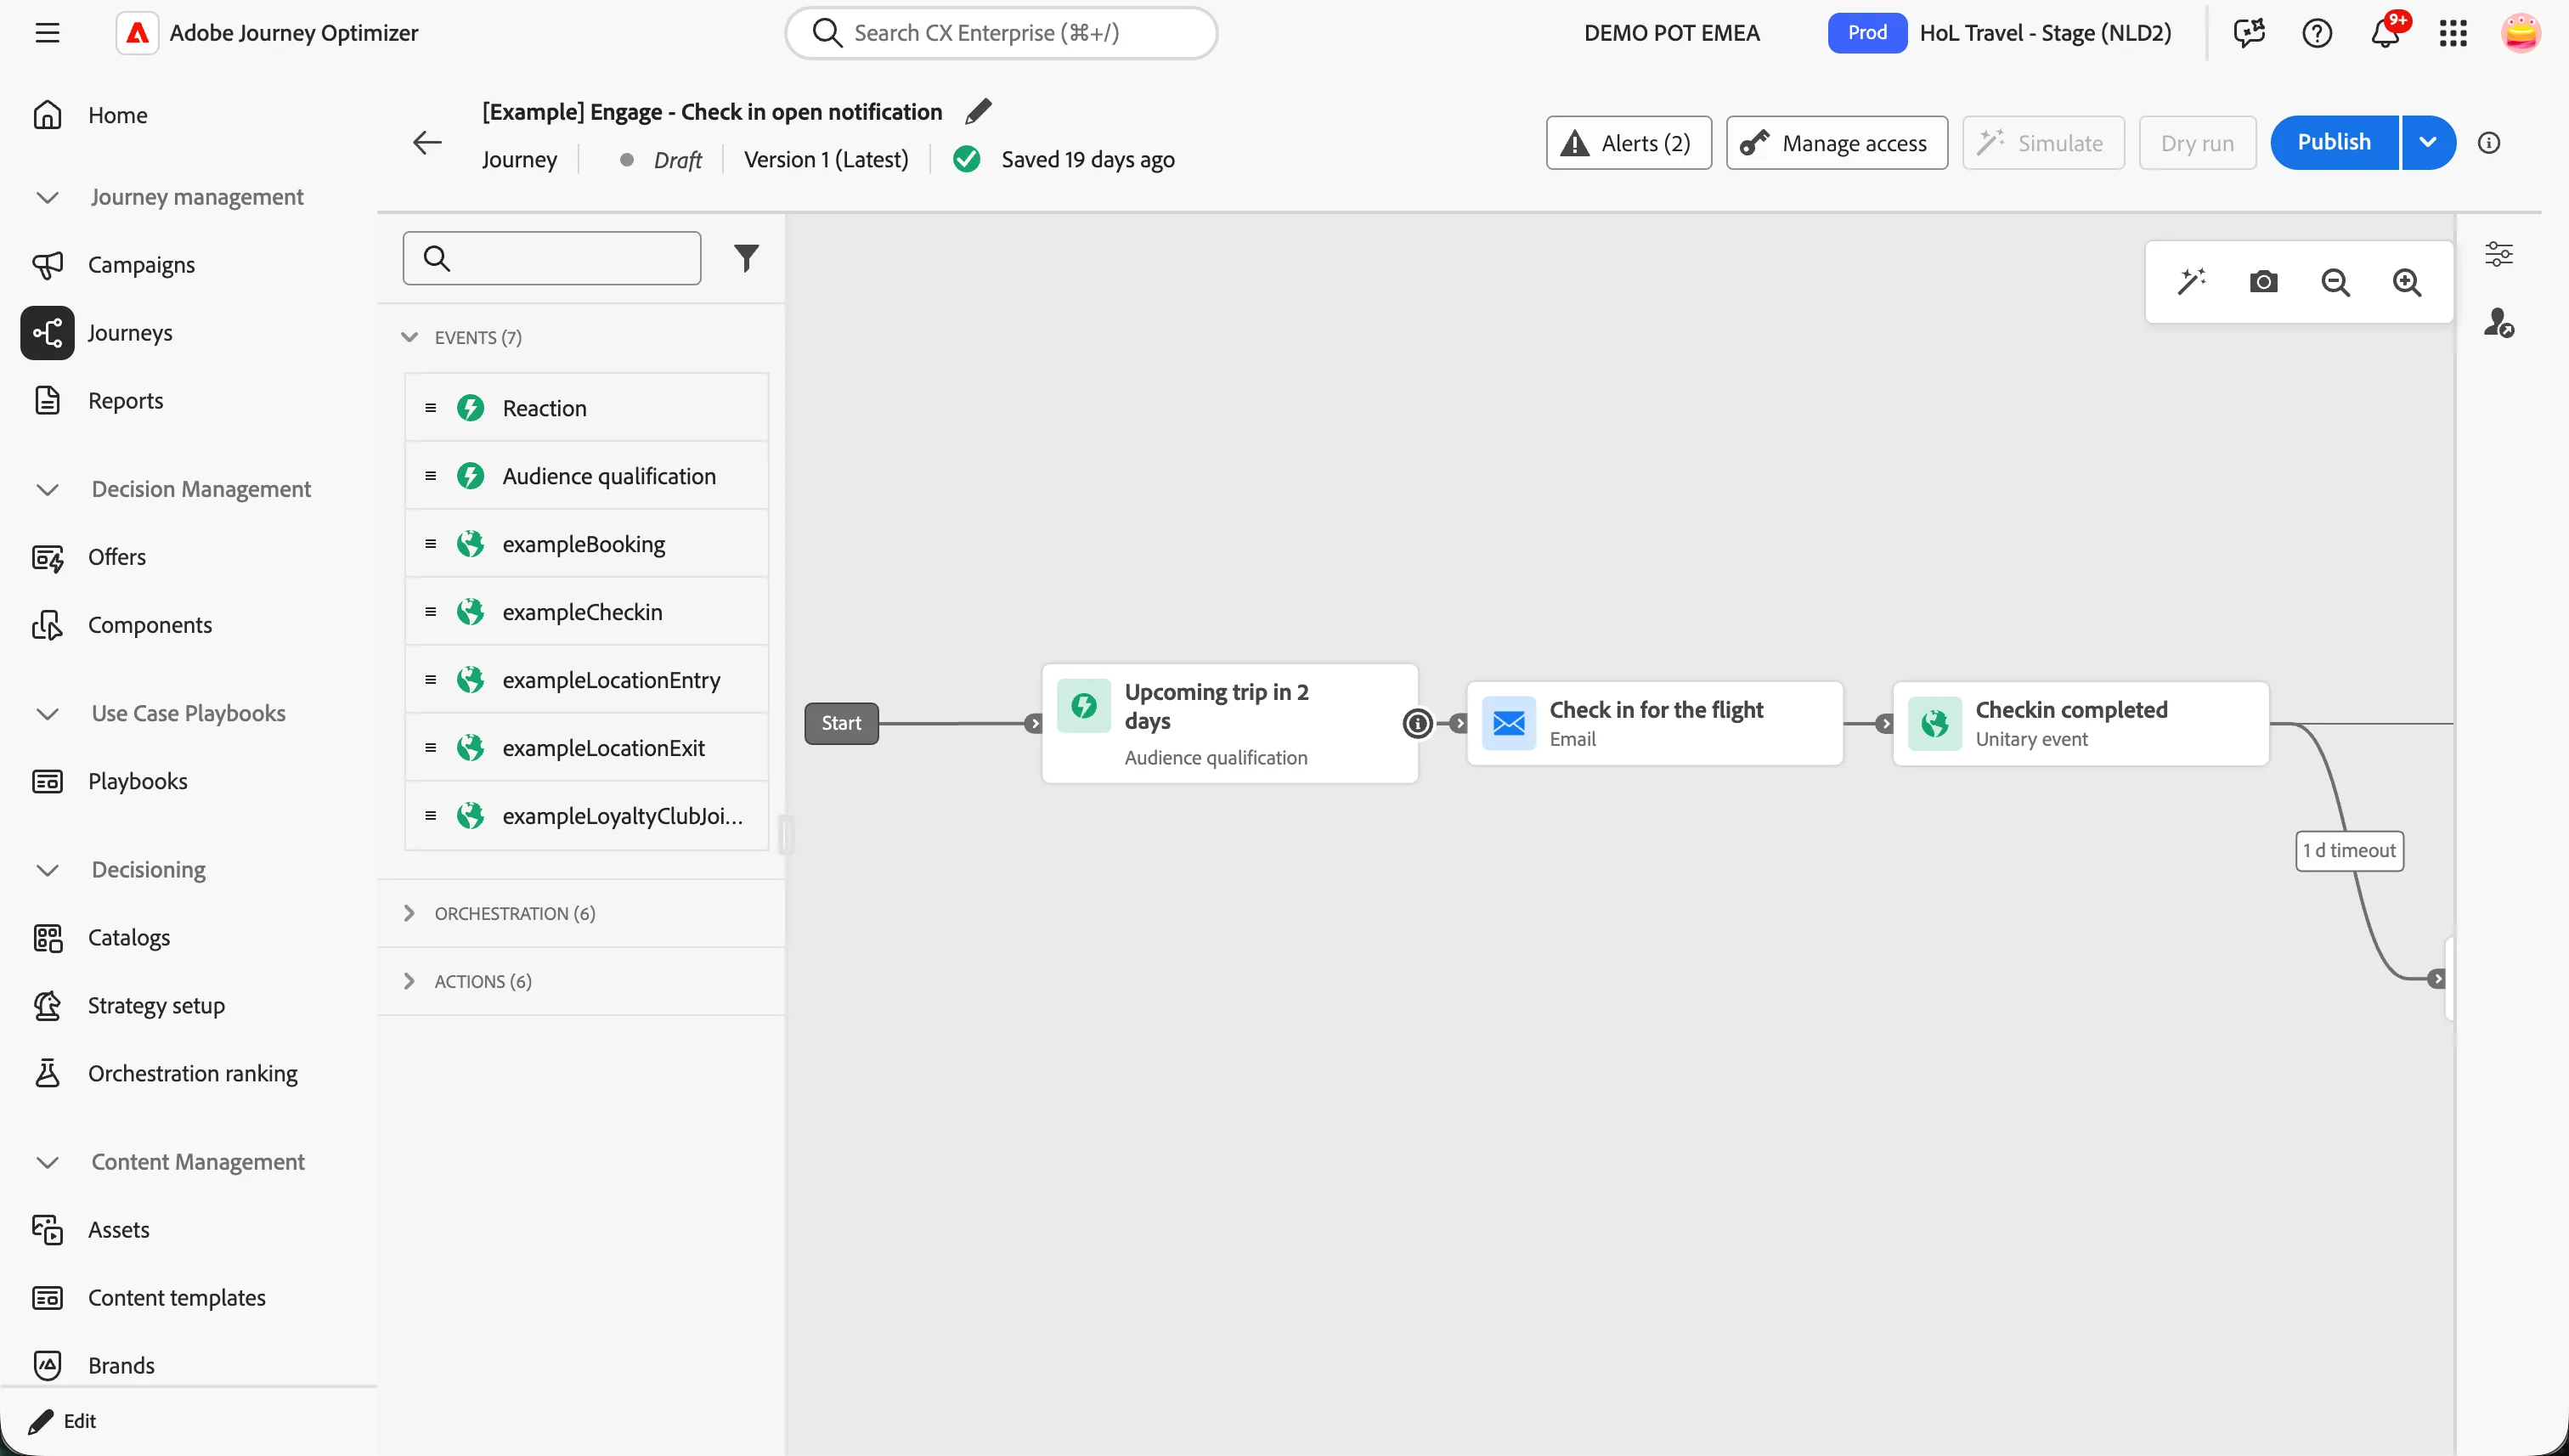
Task: Go back using the left arrow
Action: pyautogui.click(x=427, y=142)
